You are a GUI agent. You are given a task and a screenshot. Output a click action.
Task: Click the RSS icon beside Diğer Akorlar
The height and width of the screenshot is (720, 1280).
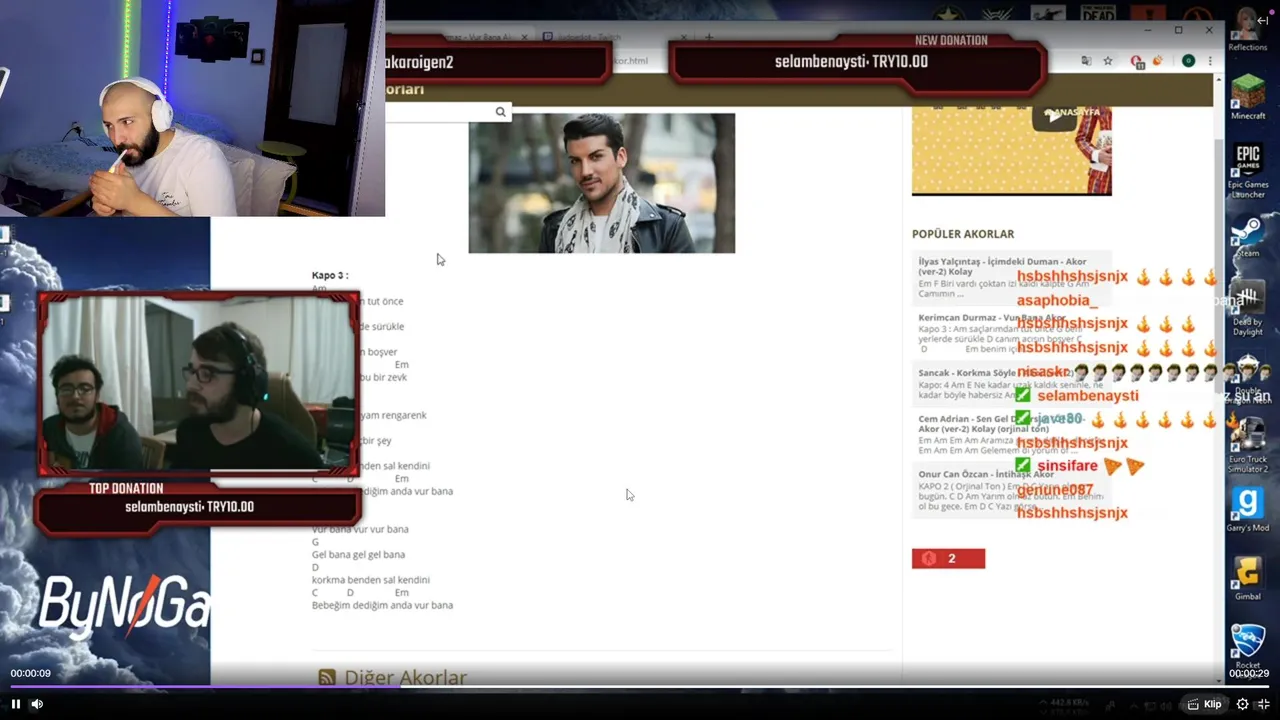(x=326, y=678)
